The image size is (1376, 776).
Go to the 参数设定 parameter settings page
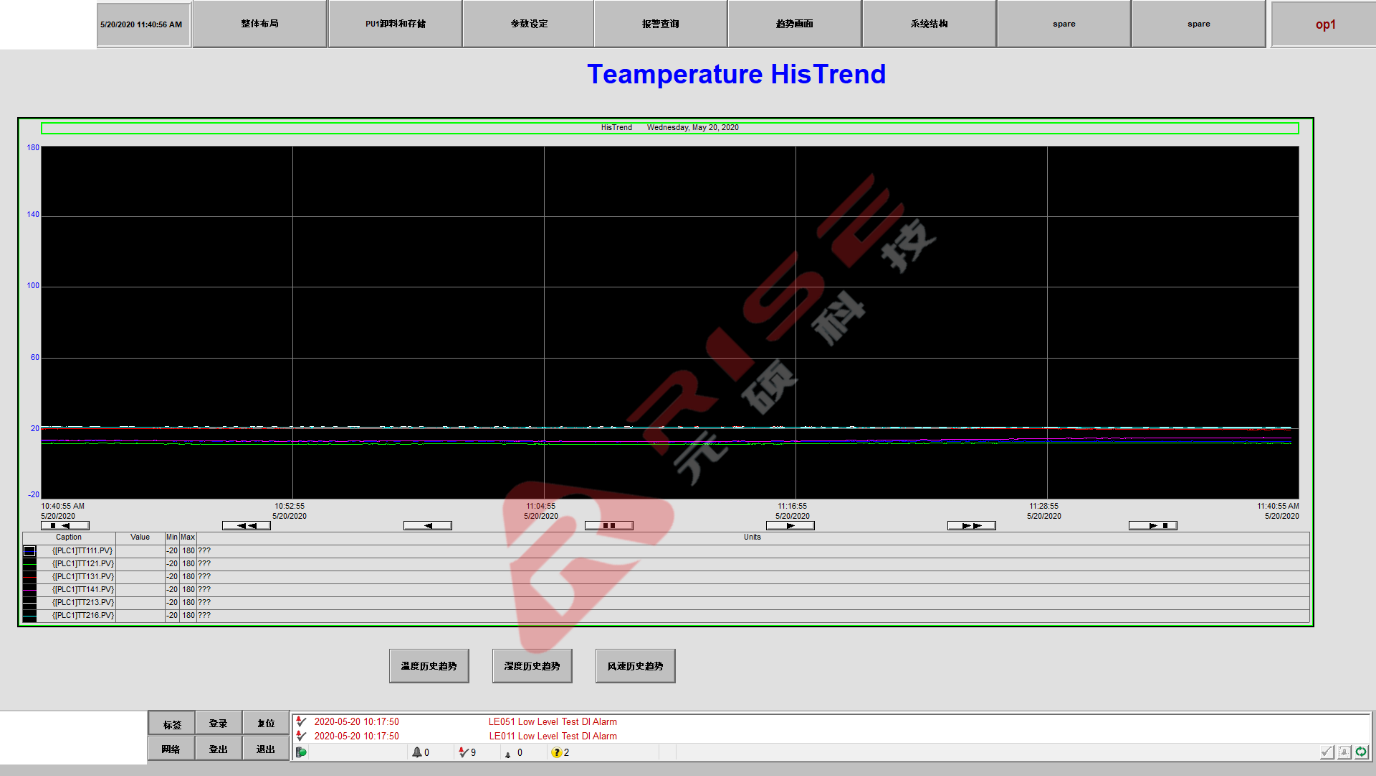(528, 24)
